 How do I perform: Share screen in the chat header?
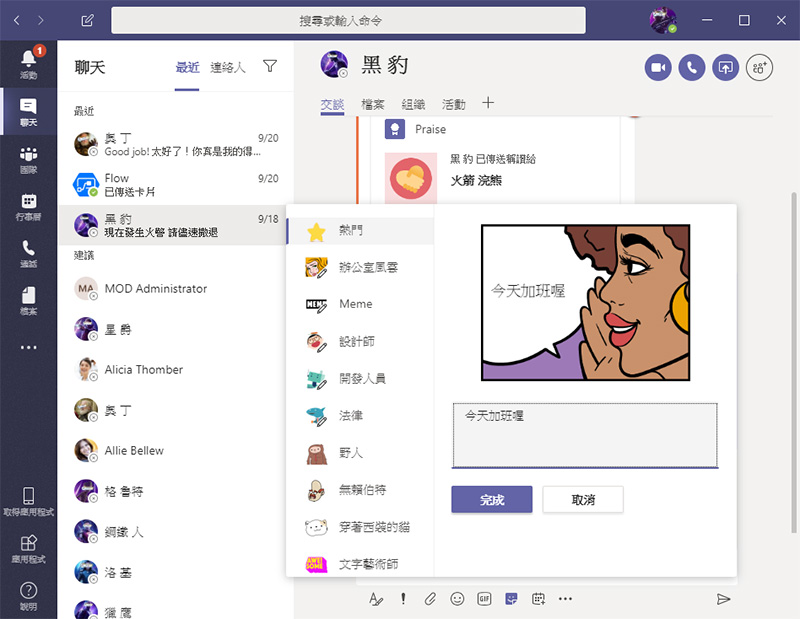726,67
